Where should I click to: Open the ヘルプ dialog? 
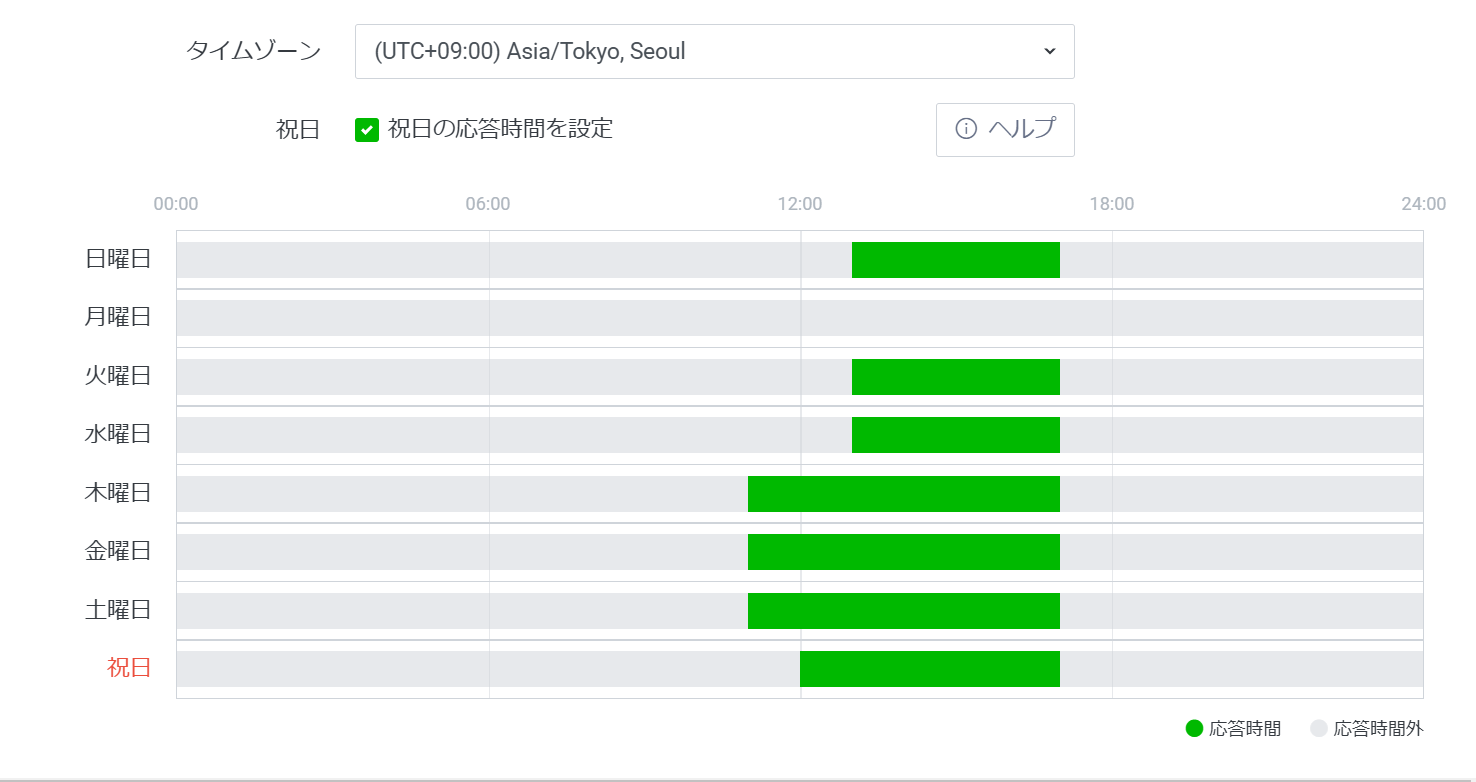(1005, 129)
